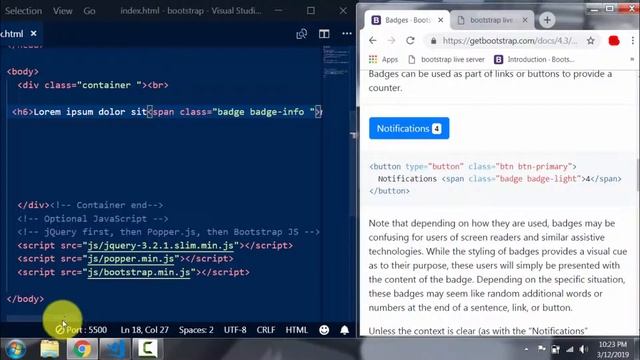Click the <body> opening tag line

pos(23,71)
